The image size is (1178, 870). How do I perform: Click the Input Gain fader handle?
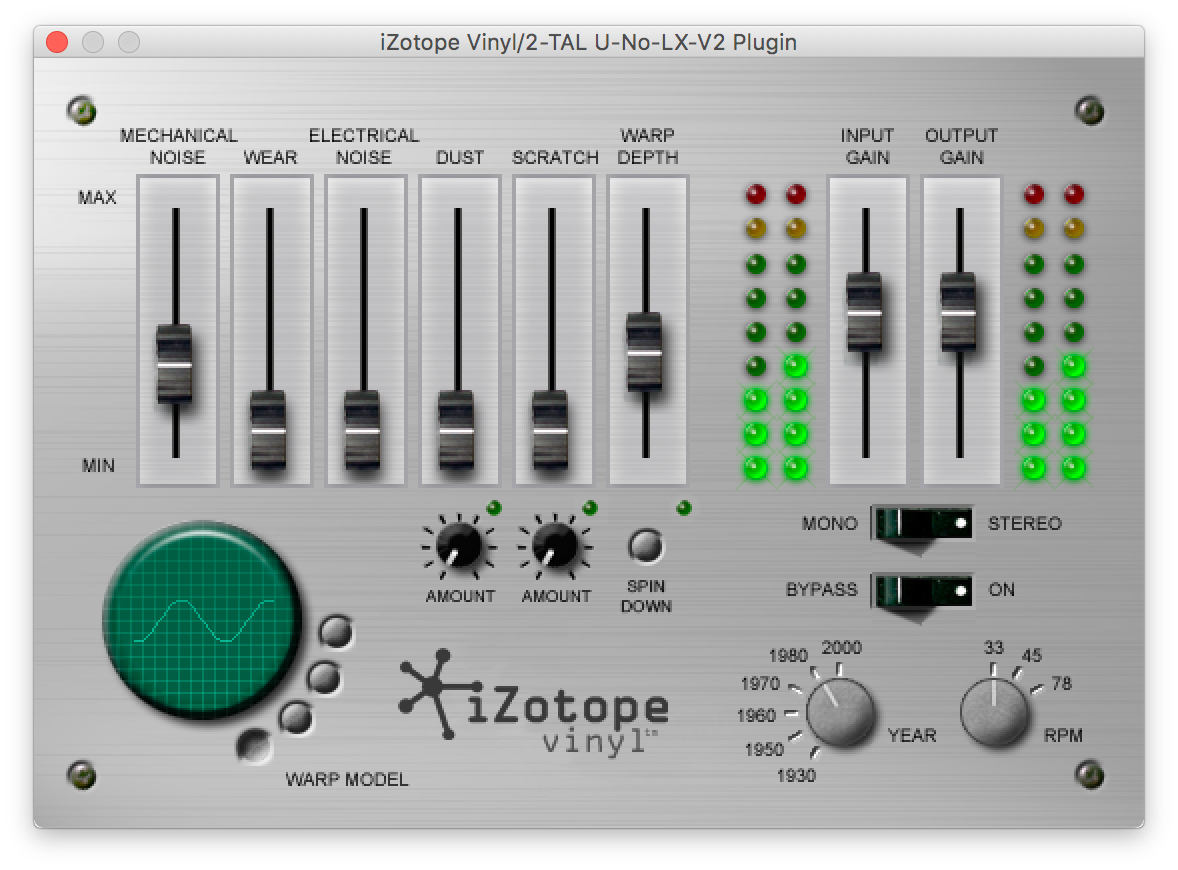(865, 313)
